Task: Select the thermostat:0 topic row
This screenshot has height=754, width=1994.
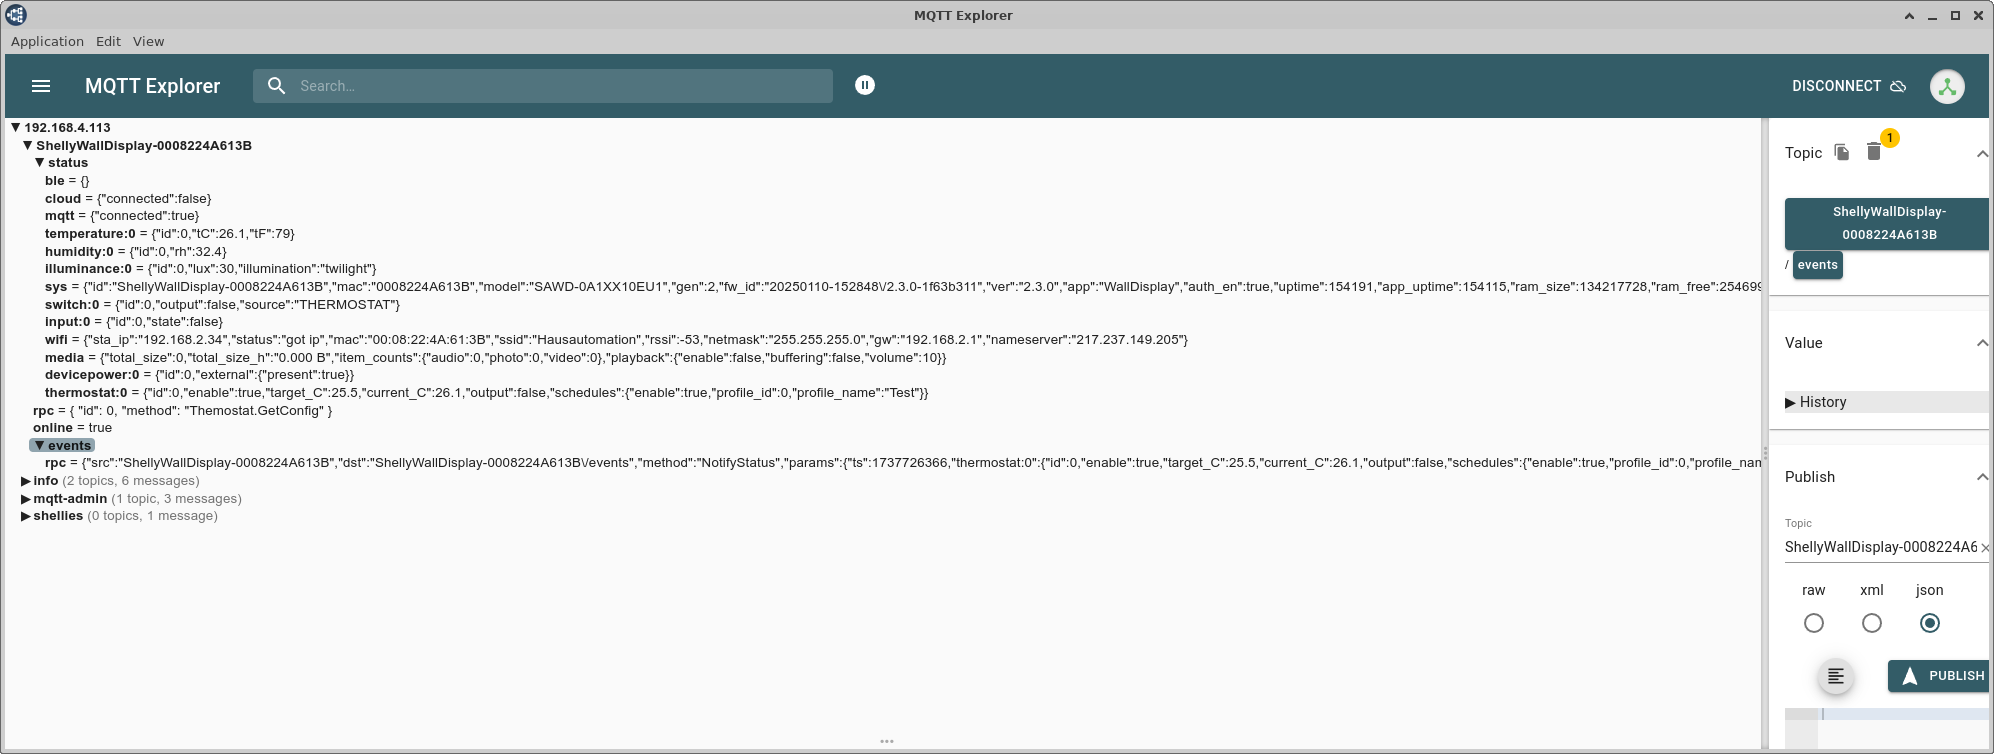Action: click(x=486, y=393)
